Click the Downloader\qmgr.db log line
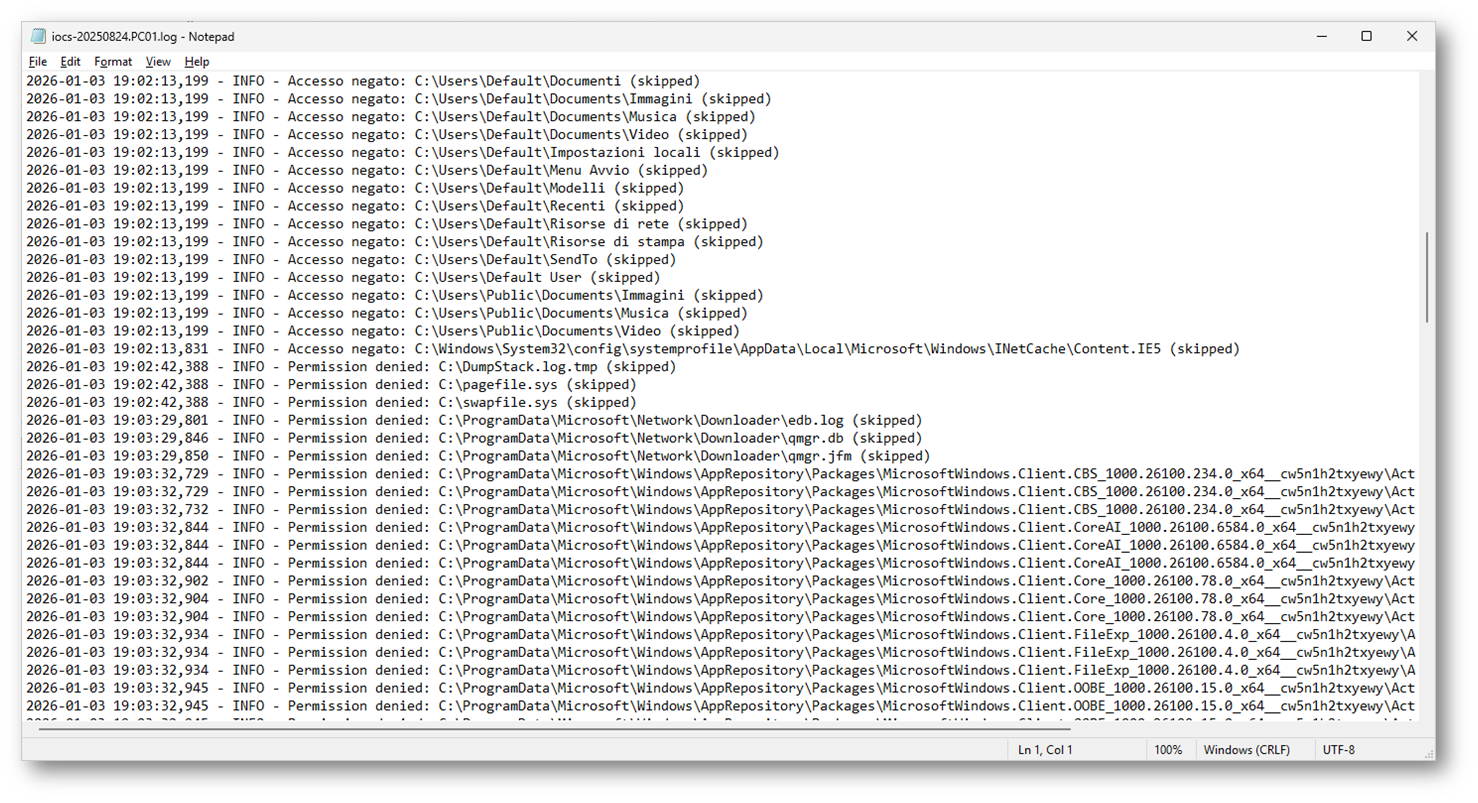Screen dimensions: 1478x803 click(474, 439)
